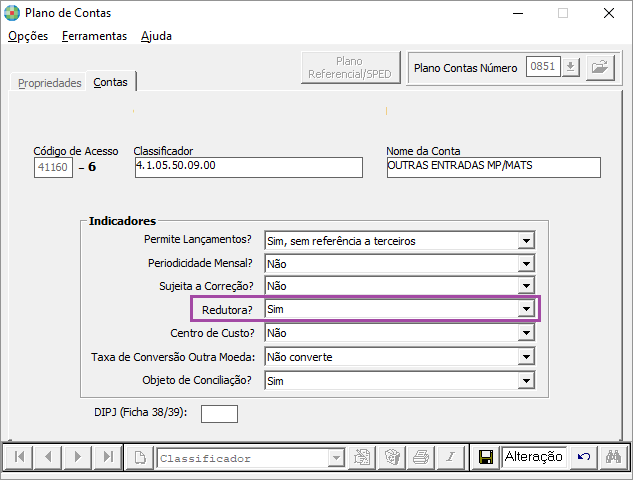633x480 pixels.
Task: Open Centro de Custo dropdown
Action: click(526, 333)
